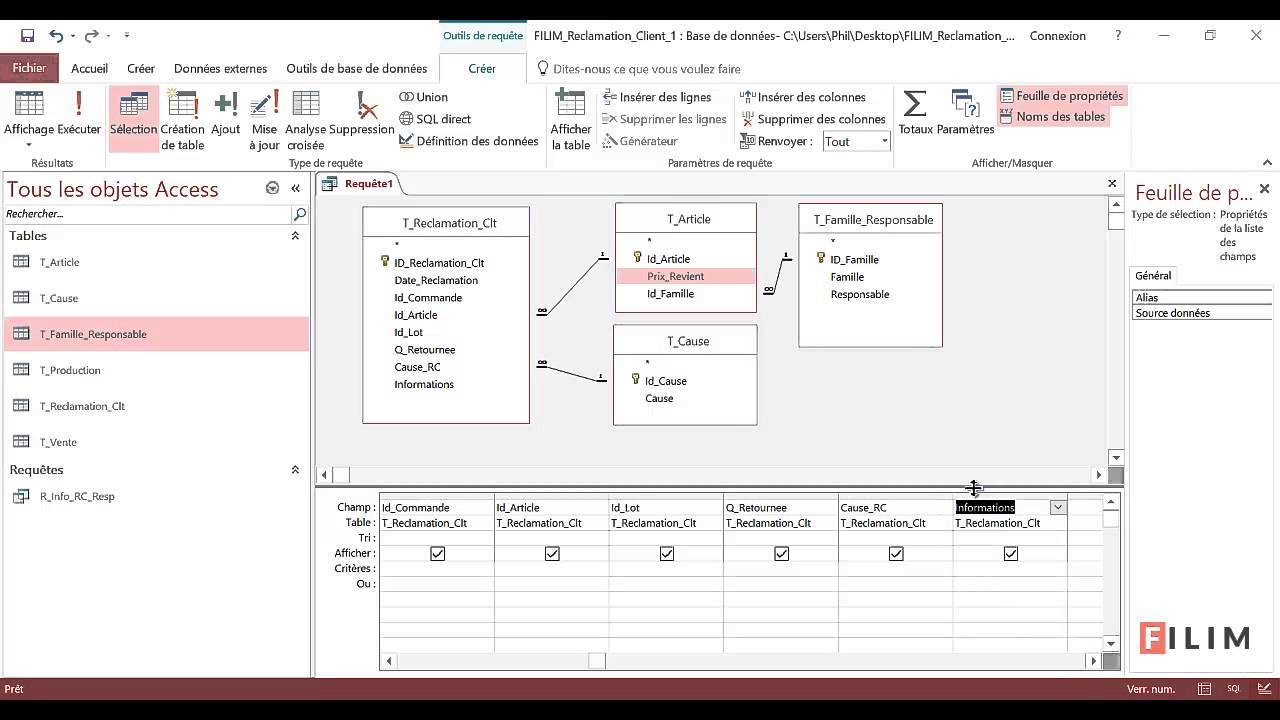1280x720 pixels.
Task: Collapse the navigation pane with chevrons
Action: point(296,188)
